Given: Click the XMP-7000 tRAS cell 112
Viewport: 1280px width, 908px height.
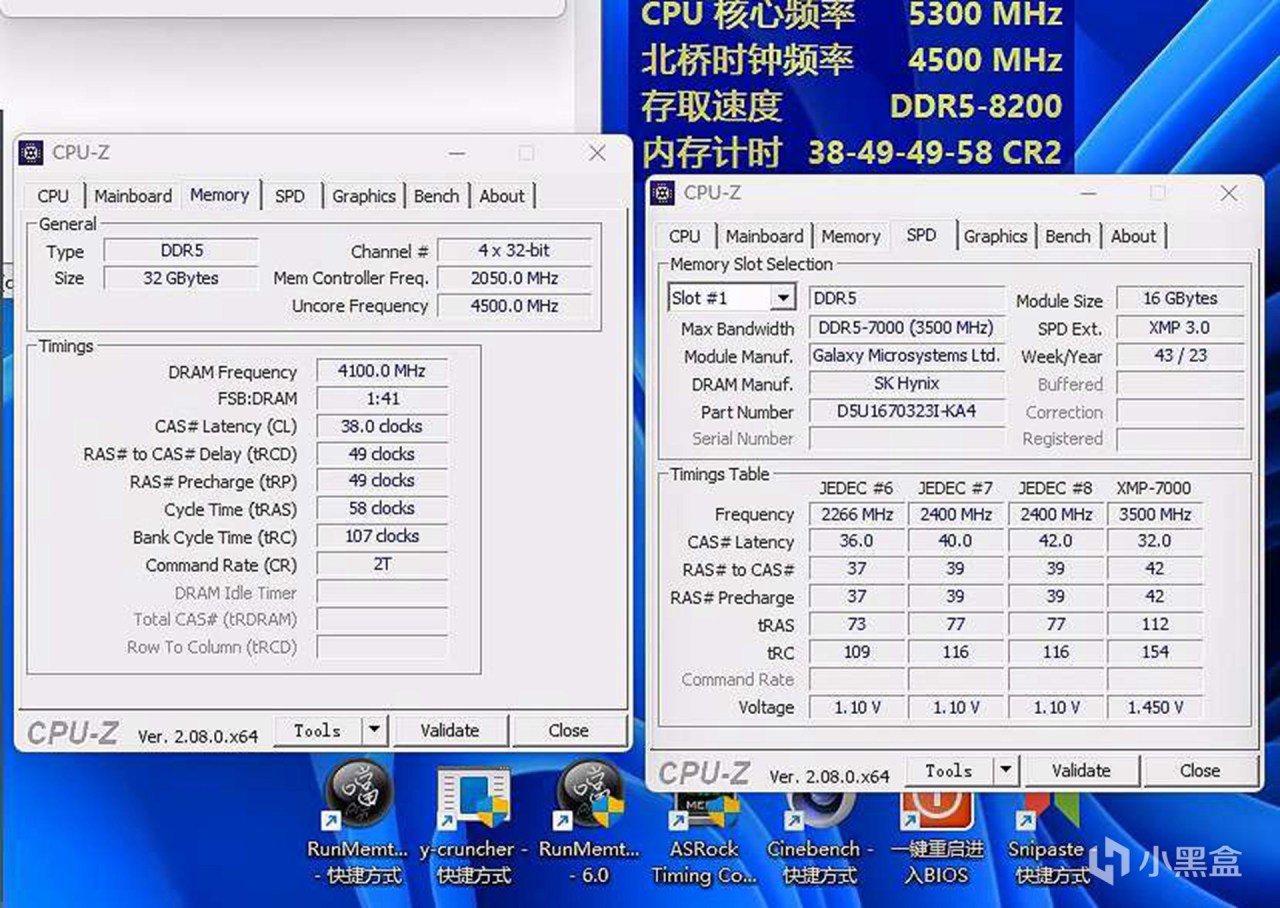Looking at the screenshot, I should click(1155, 624).
